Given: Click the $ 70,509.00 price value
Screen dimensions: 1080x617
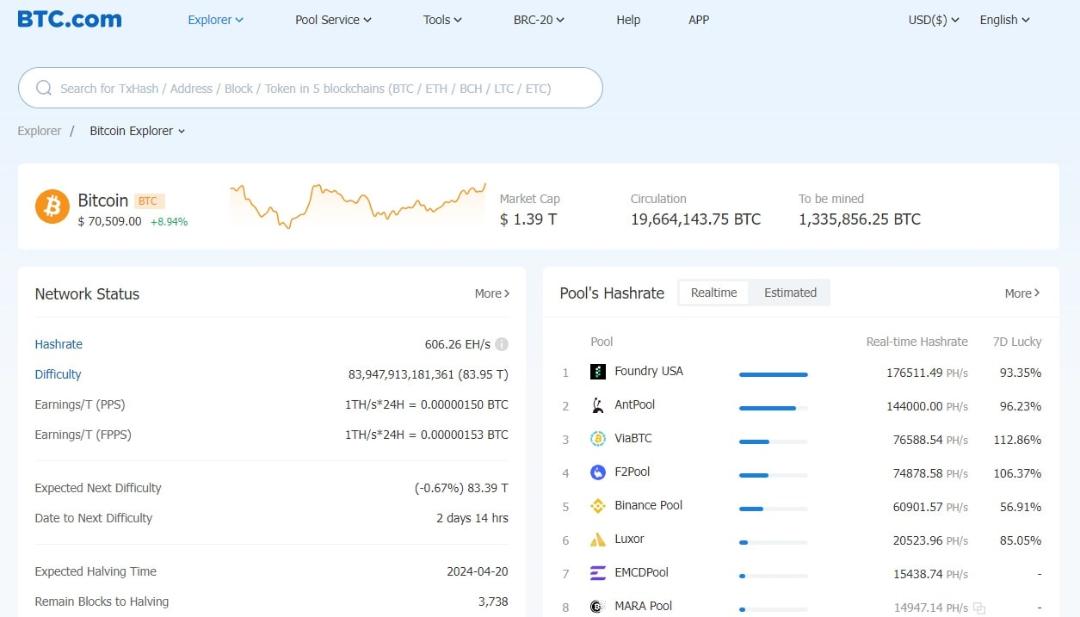Looking at the screenshot, I should coord(110,222).
